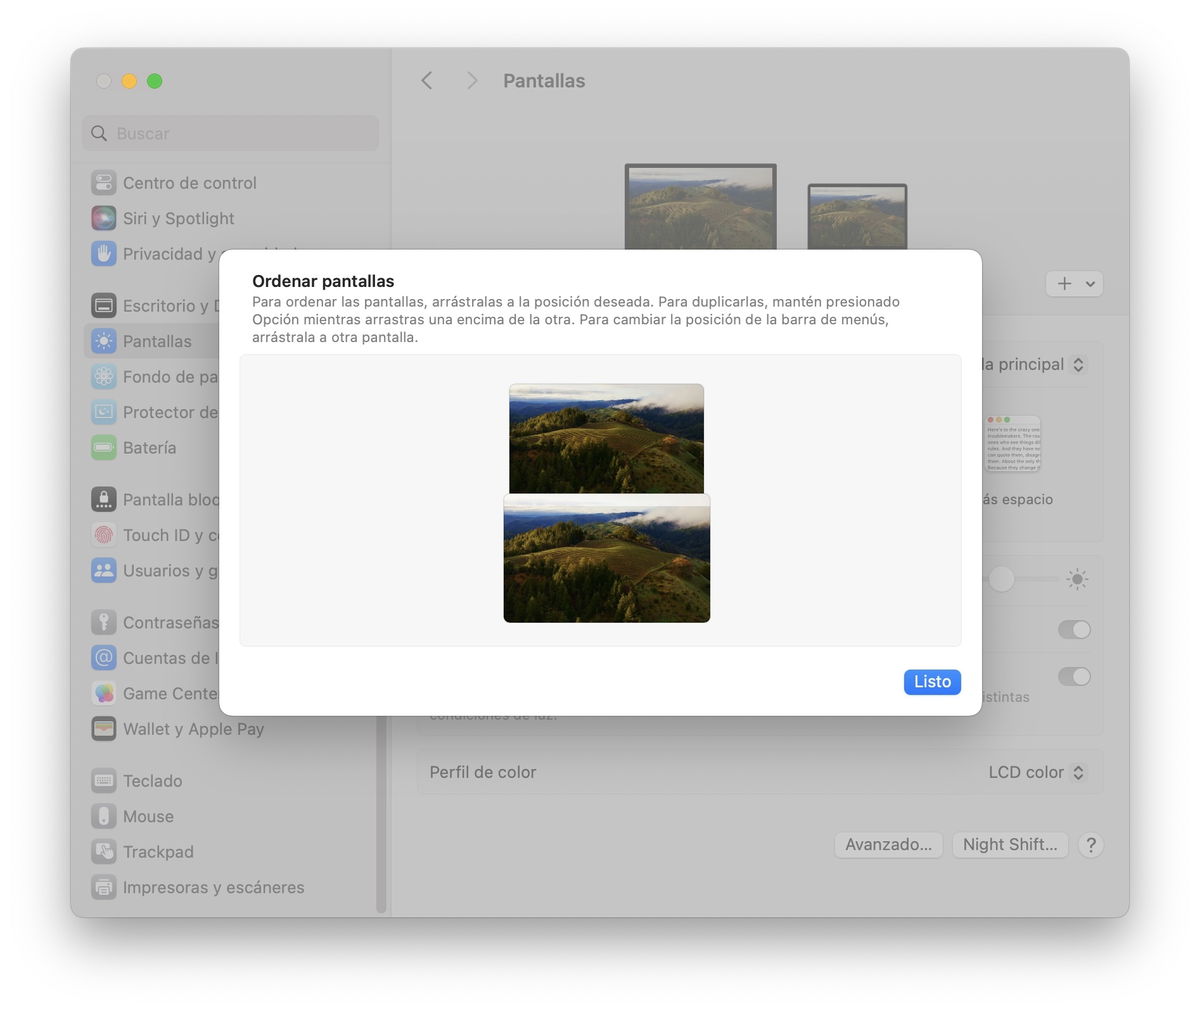Toggle the switch next to the brightness section
The width and height of the screenshot is (1200, 1011).
[x=1073, y=630]
